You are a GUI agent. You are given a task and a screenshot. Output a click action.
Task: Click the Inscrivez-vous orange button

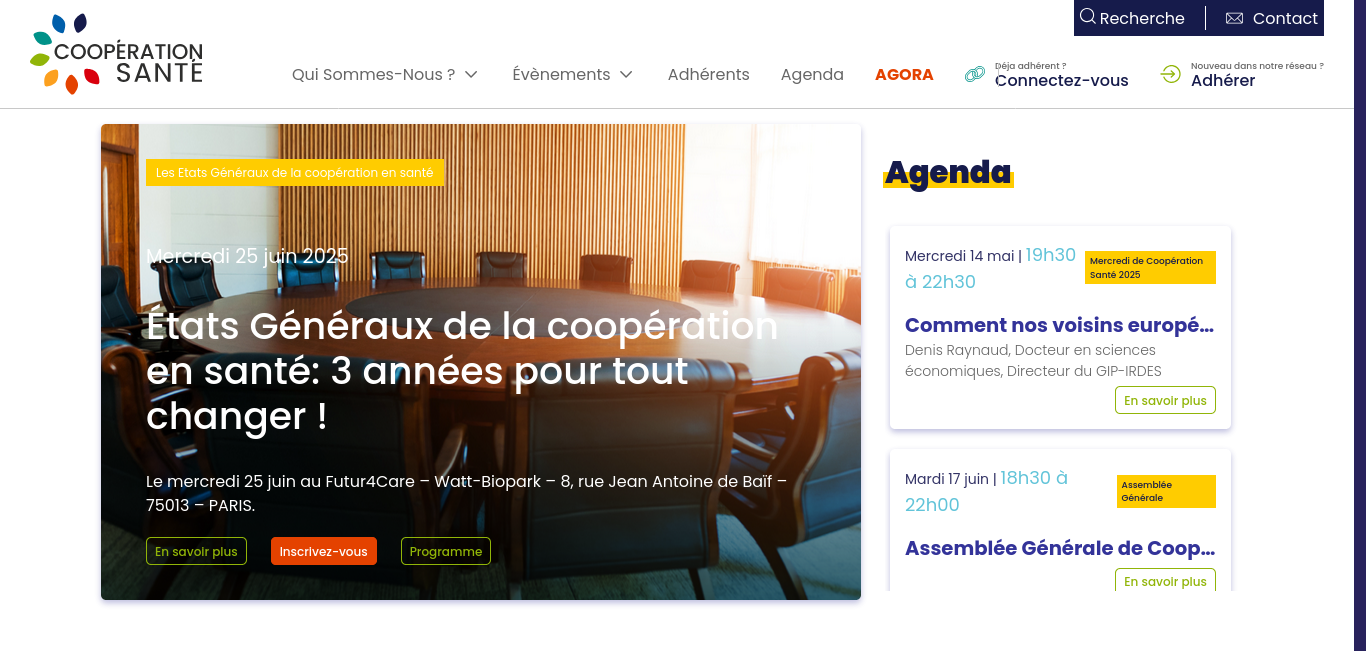point(324,551)
